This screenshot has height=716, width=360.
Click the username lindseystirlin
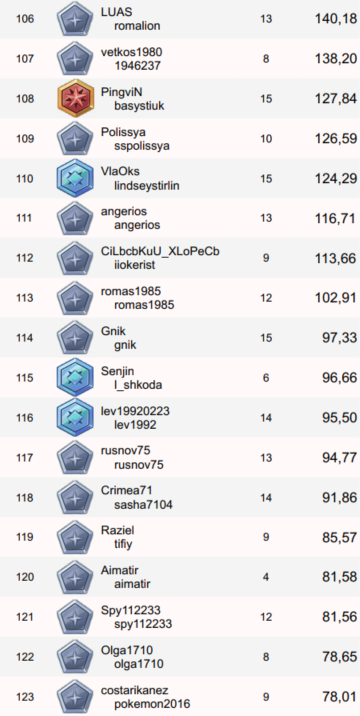[x=147, y=185]
